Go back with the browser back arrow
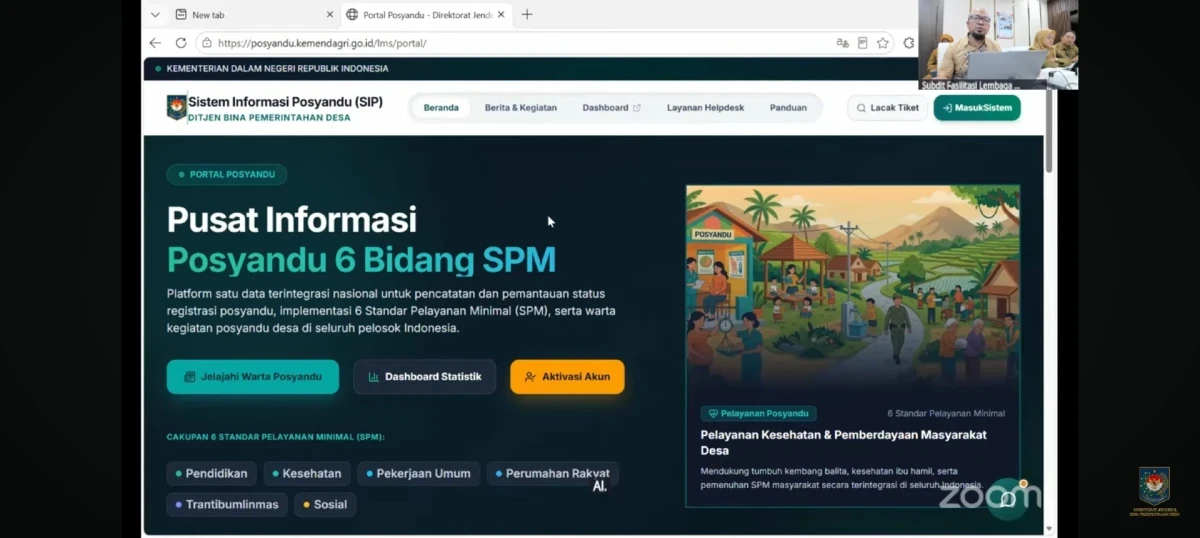This screenshot has width=1200, height=538. click(155, 43)
